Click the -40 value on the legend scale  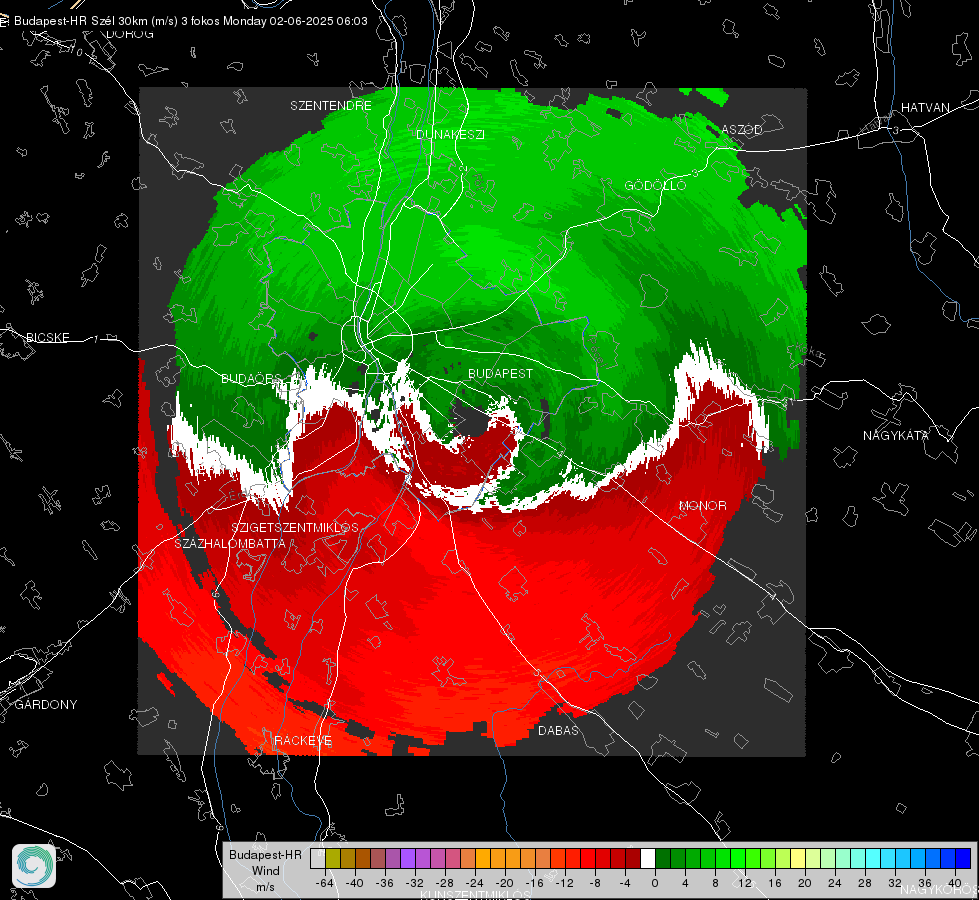(x=355, y=883)
